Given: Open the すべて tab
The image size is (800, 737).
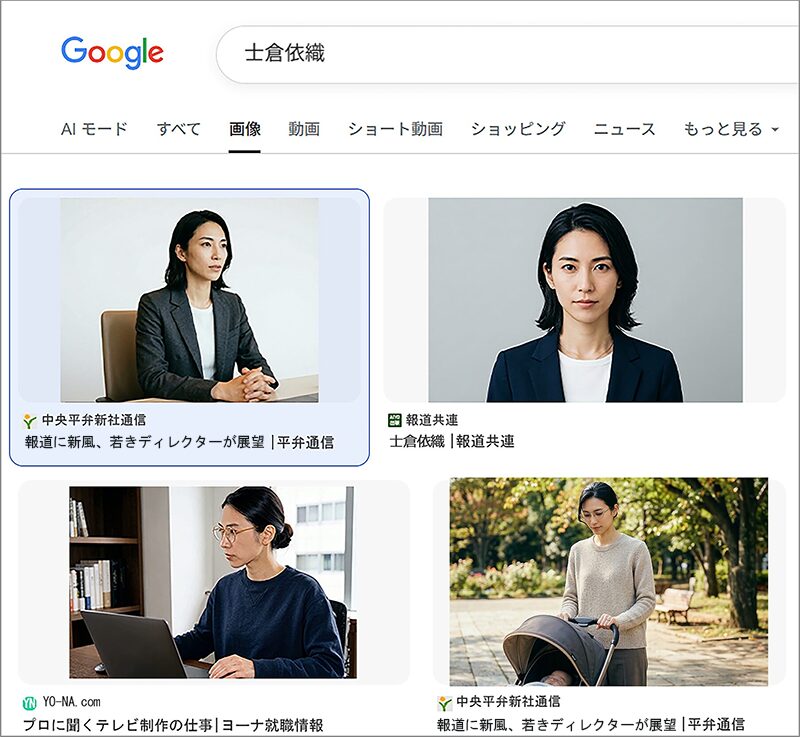Looking at the screenshot, I should [178, 129].
